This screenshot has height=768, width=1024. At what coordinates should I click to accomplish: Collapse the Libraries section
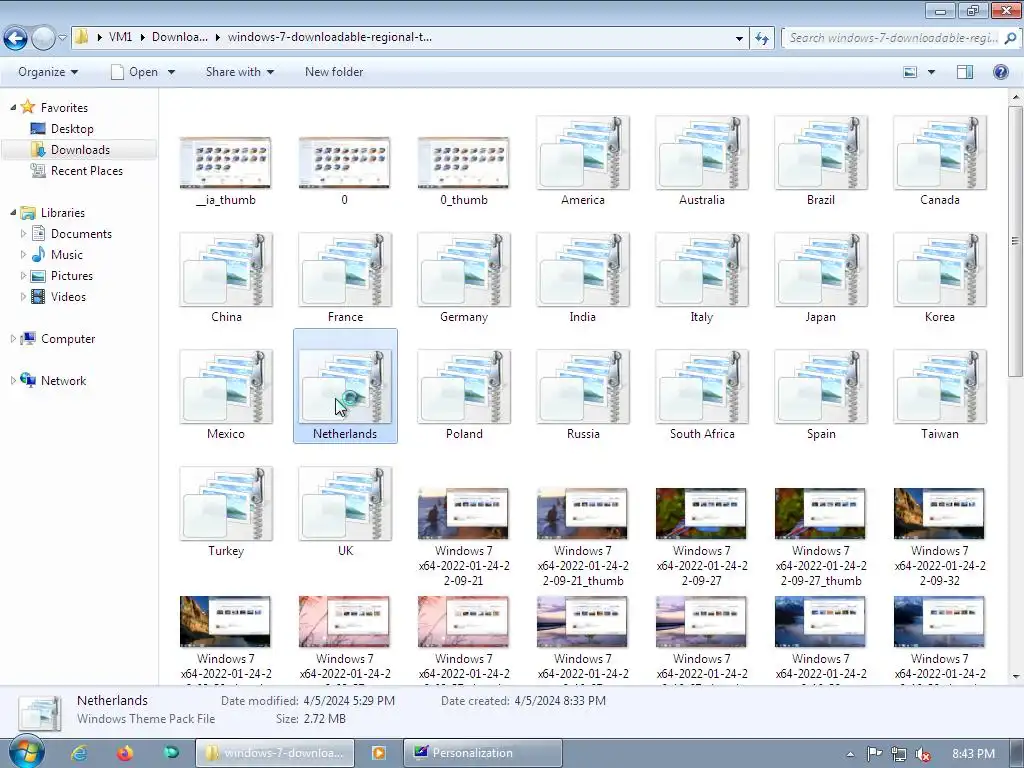[x=13, y=212]
